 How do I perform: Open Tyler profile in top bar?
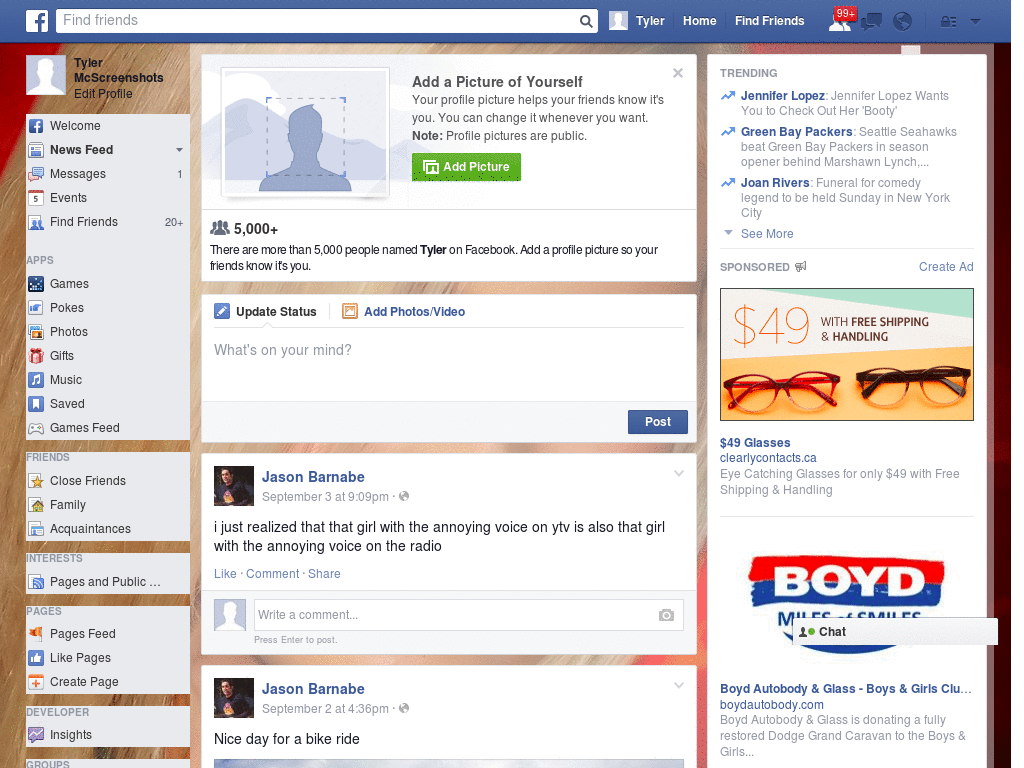tap(637, 21)
